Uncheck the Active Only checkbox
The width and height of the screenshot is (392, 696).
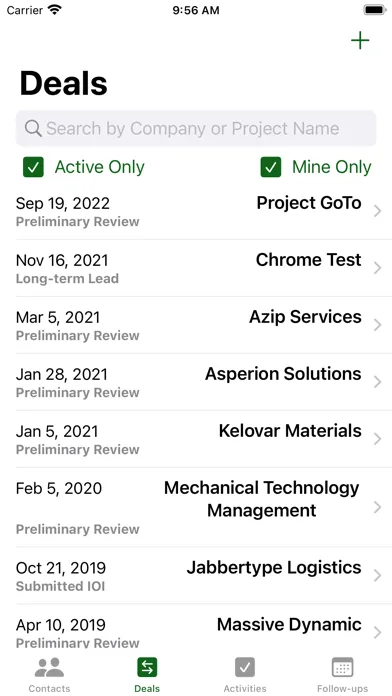pyautogui.click(x=33, y=167)
